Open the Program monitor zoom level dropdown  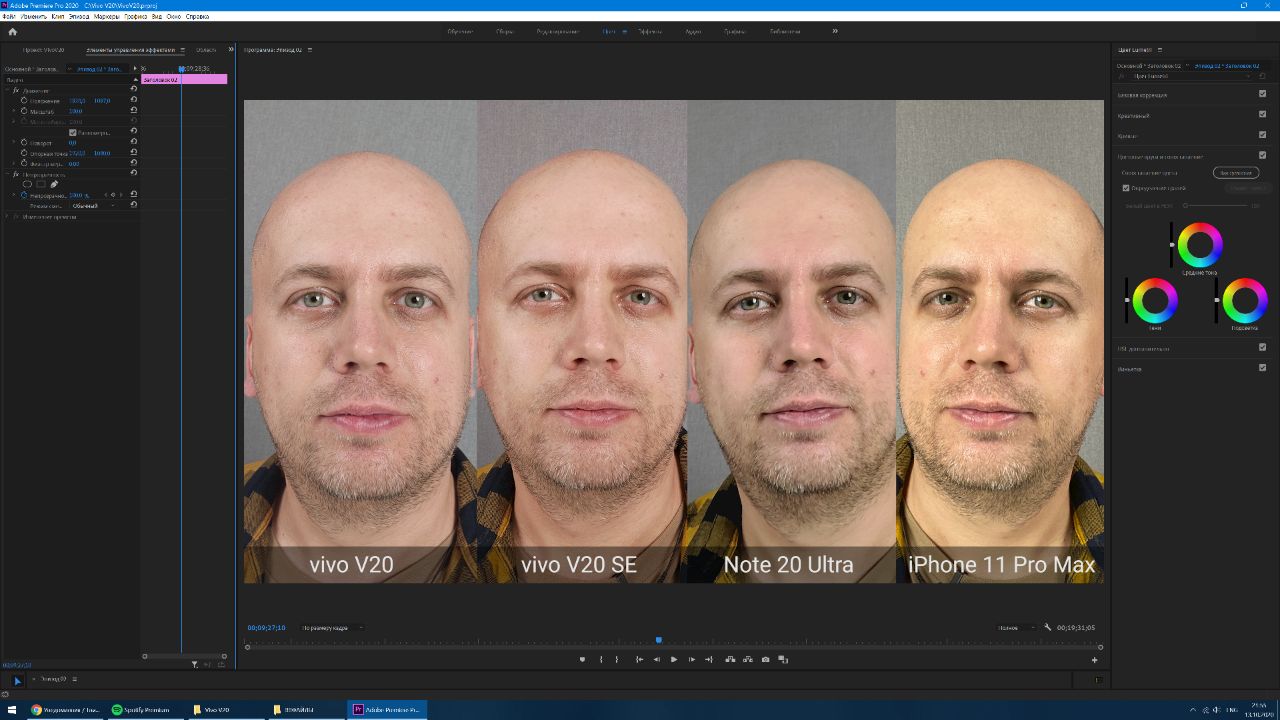[332, 628]
